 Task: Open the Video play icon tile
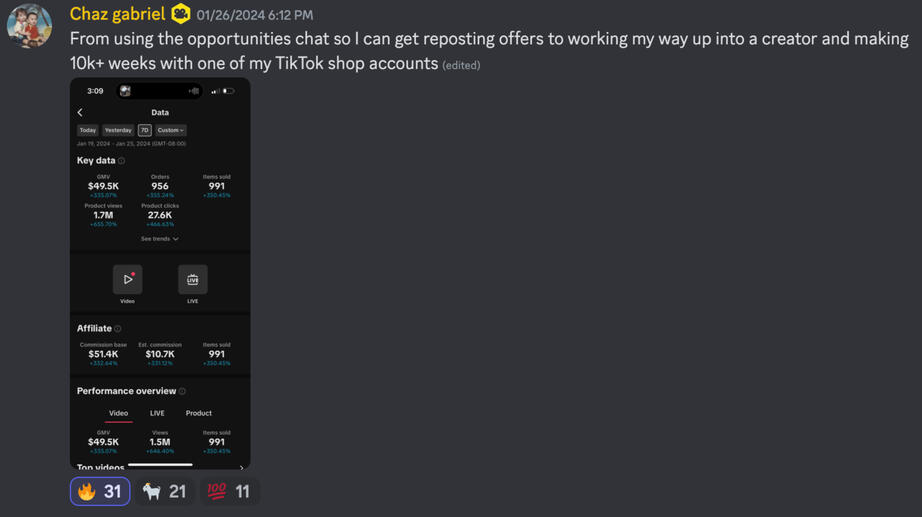127,280
